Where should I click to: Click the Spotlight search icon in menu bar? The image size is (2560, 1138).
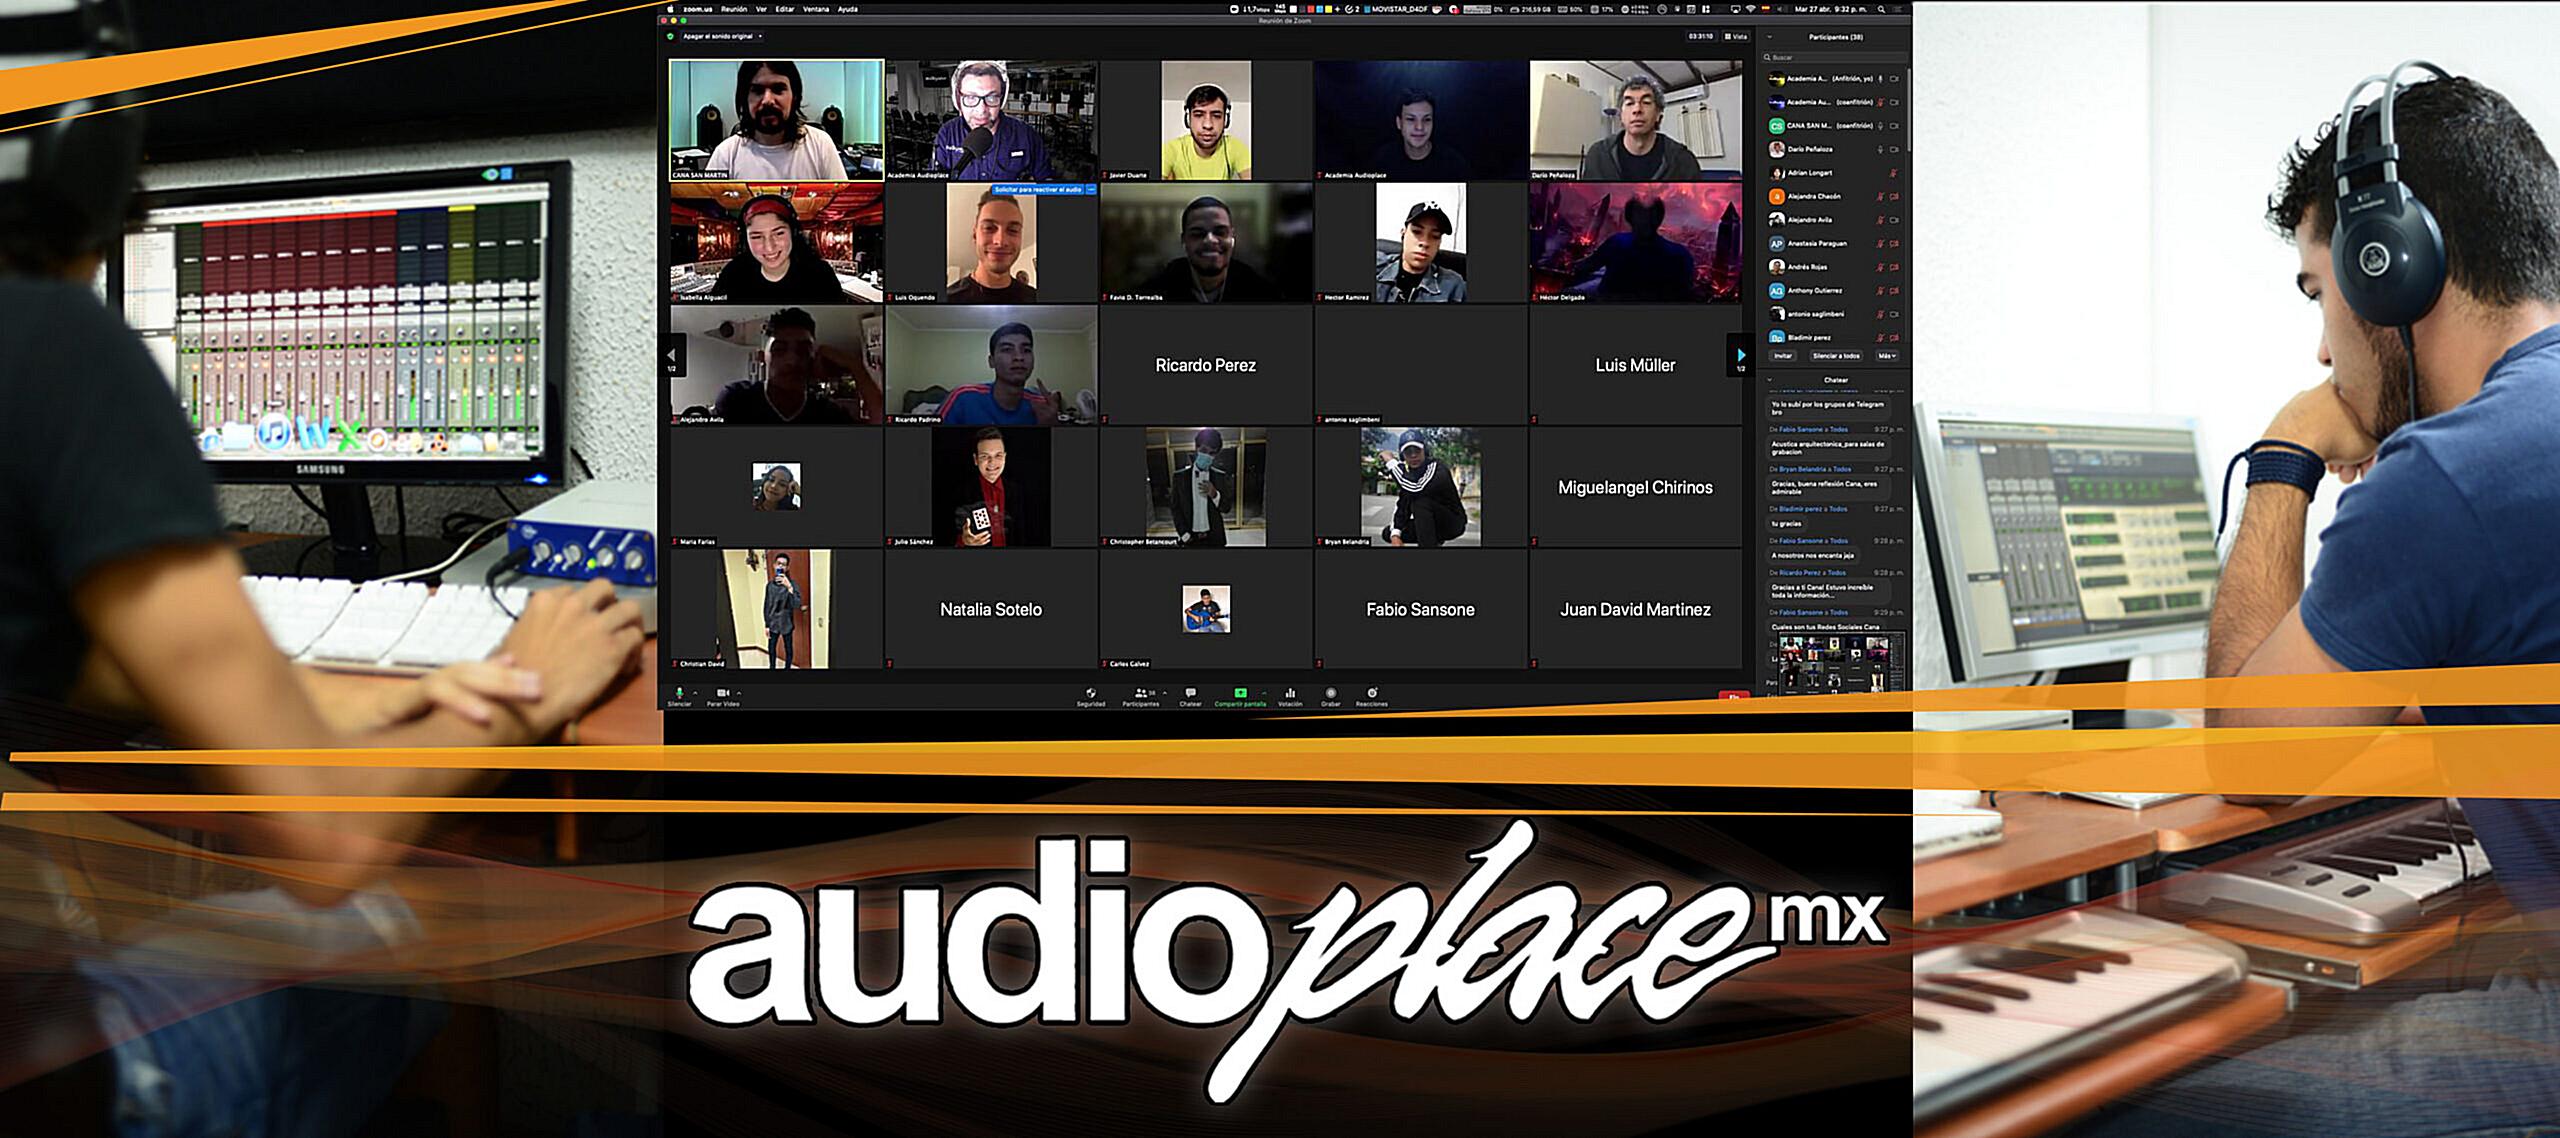click(1881, 9)
